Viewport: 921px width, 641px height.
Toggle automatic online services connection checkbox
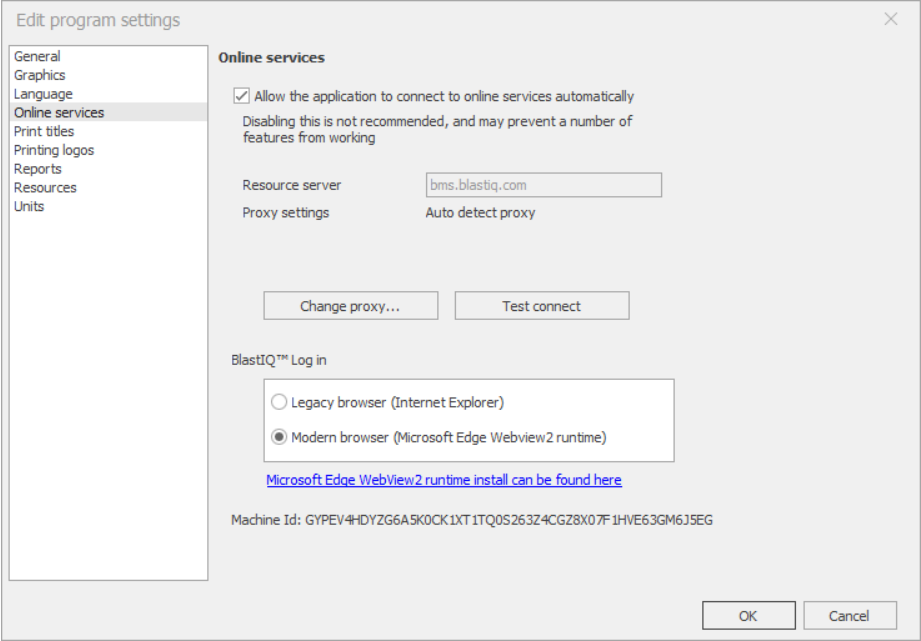[241, 96]
